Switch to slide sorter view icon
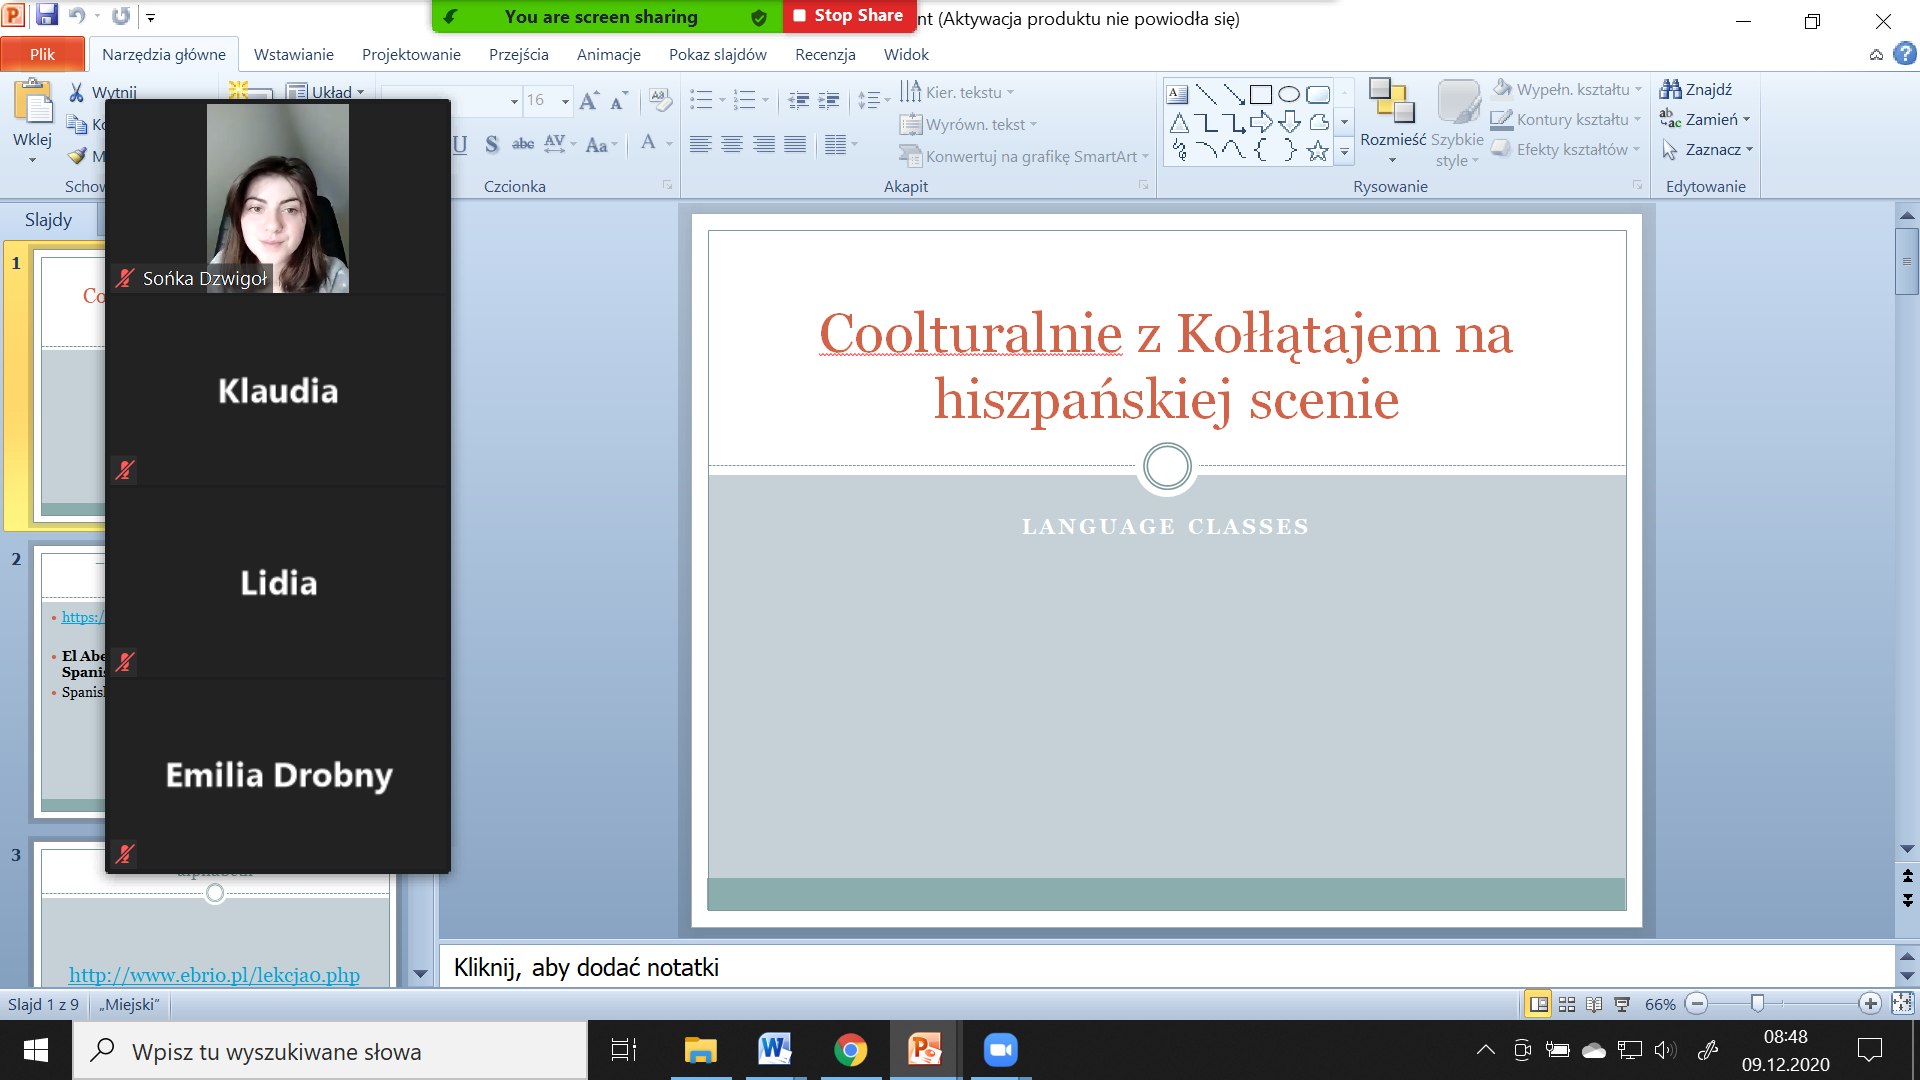1920x1080 pixels. click(x=1567, y=1003)
